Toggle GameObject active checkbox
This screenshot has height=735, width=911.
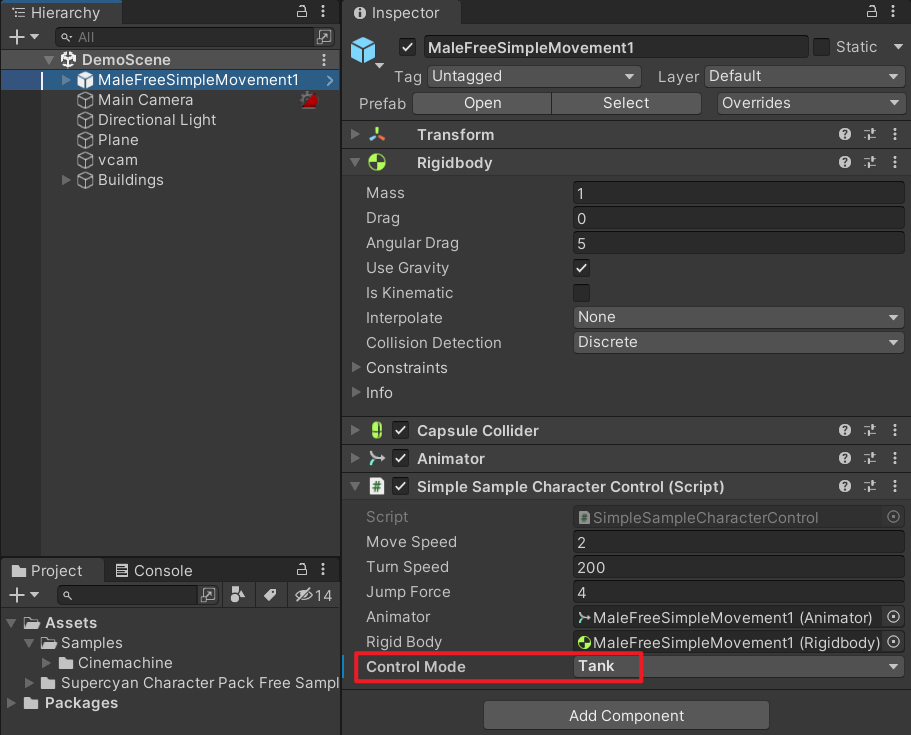408,47
